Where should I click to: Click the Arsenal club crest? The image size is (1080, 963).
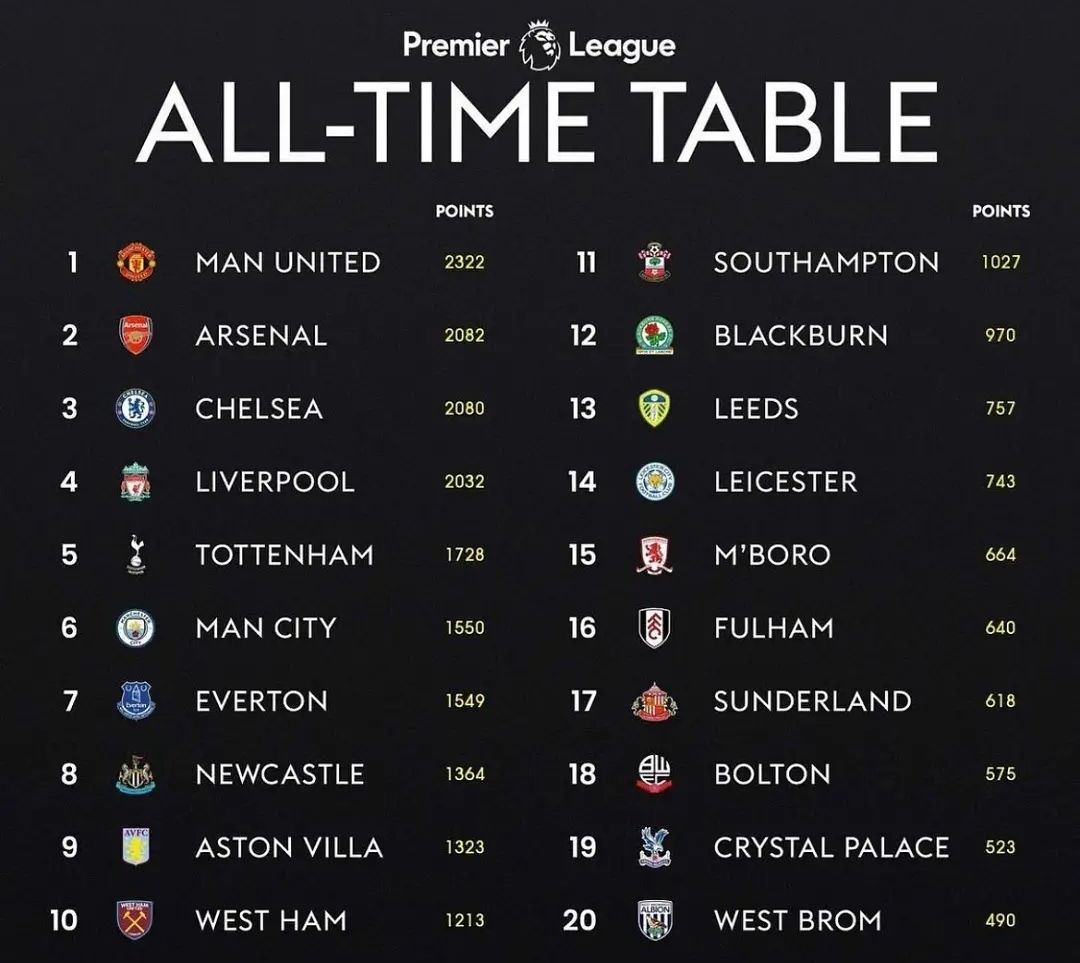[x=136, y=335]
